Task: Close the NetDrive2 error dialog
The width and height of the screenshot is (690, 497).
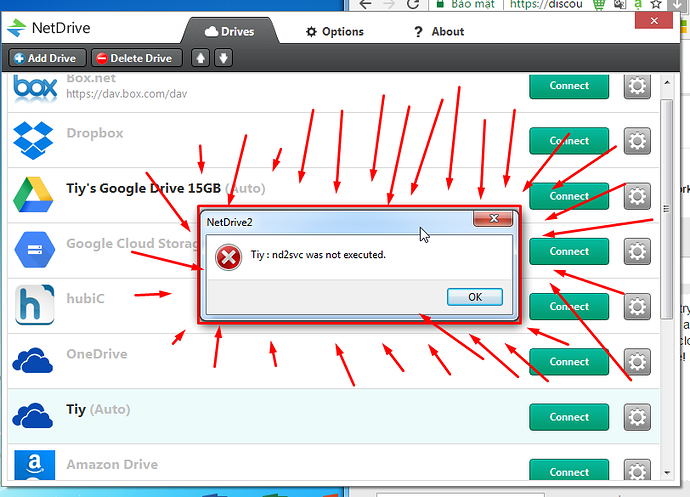Action: 493,219
